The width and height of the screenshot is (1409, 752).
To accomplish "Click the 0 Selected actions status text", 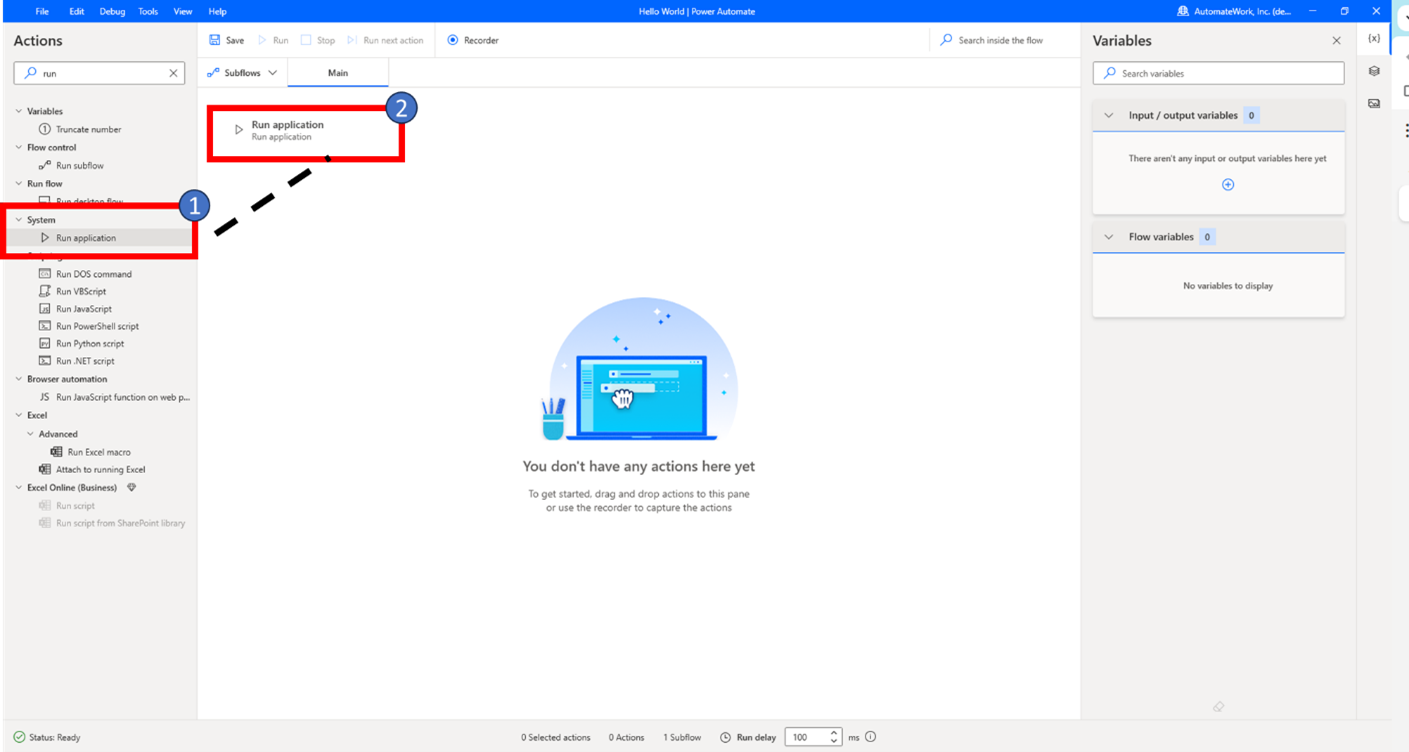I will [555, 737].
